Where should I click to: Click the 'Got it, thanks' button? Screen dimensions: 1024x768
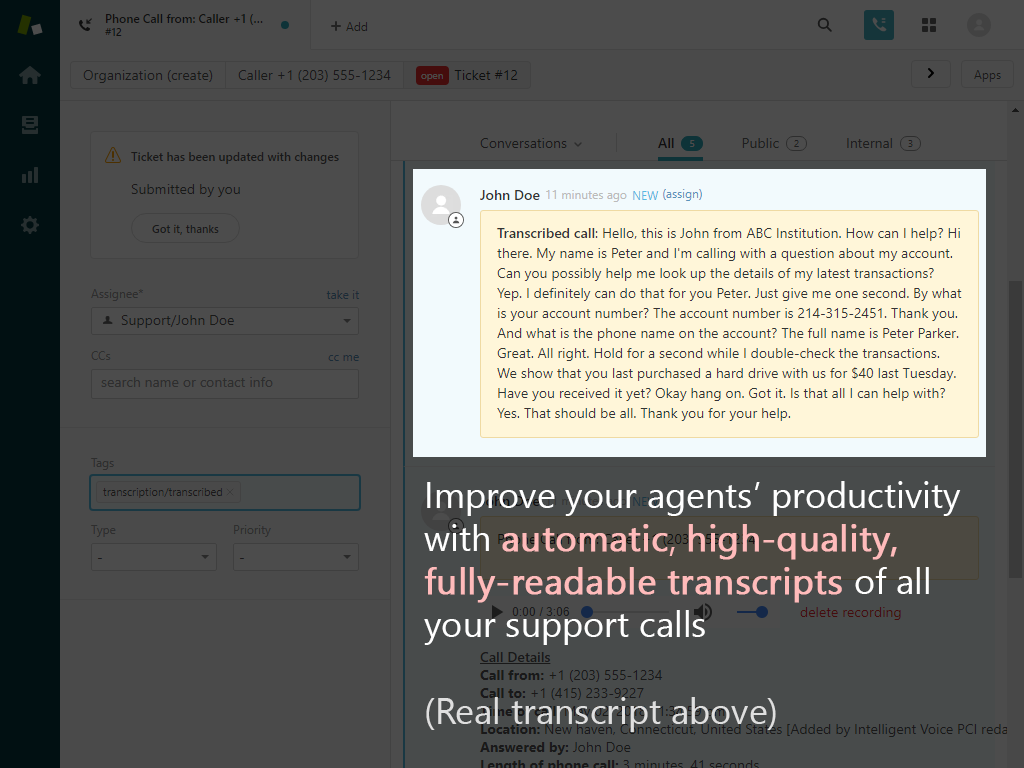tap(185, 229)
